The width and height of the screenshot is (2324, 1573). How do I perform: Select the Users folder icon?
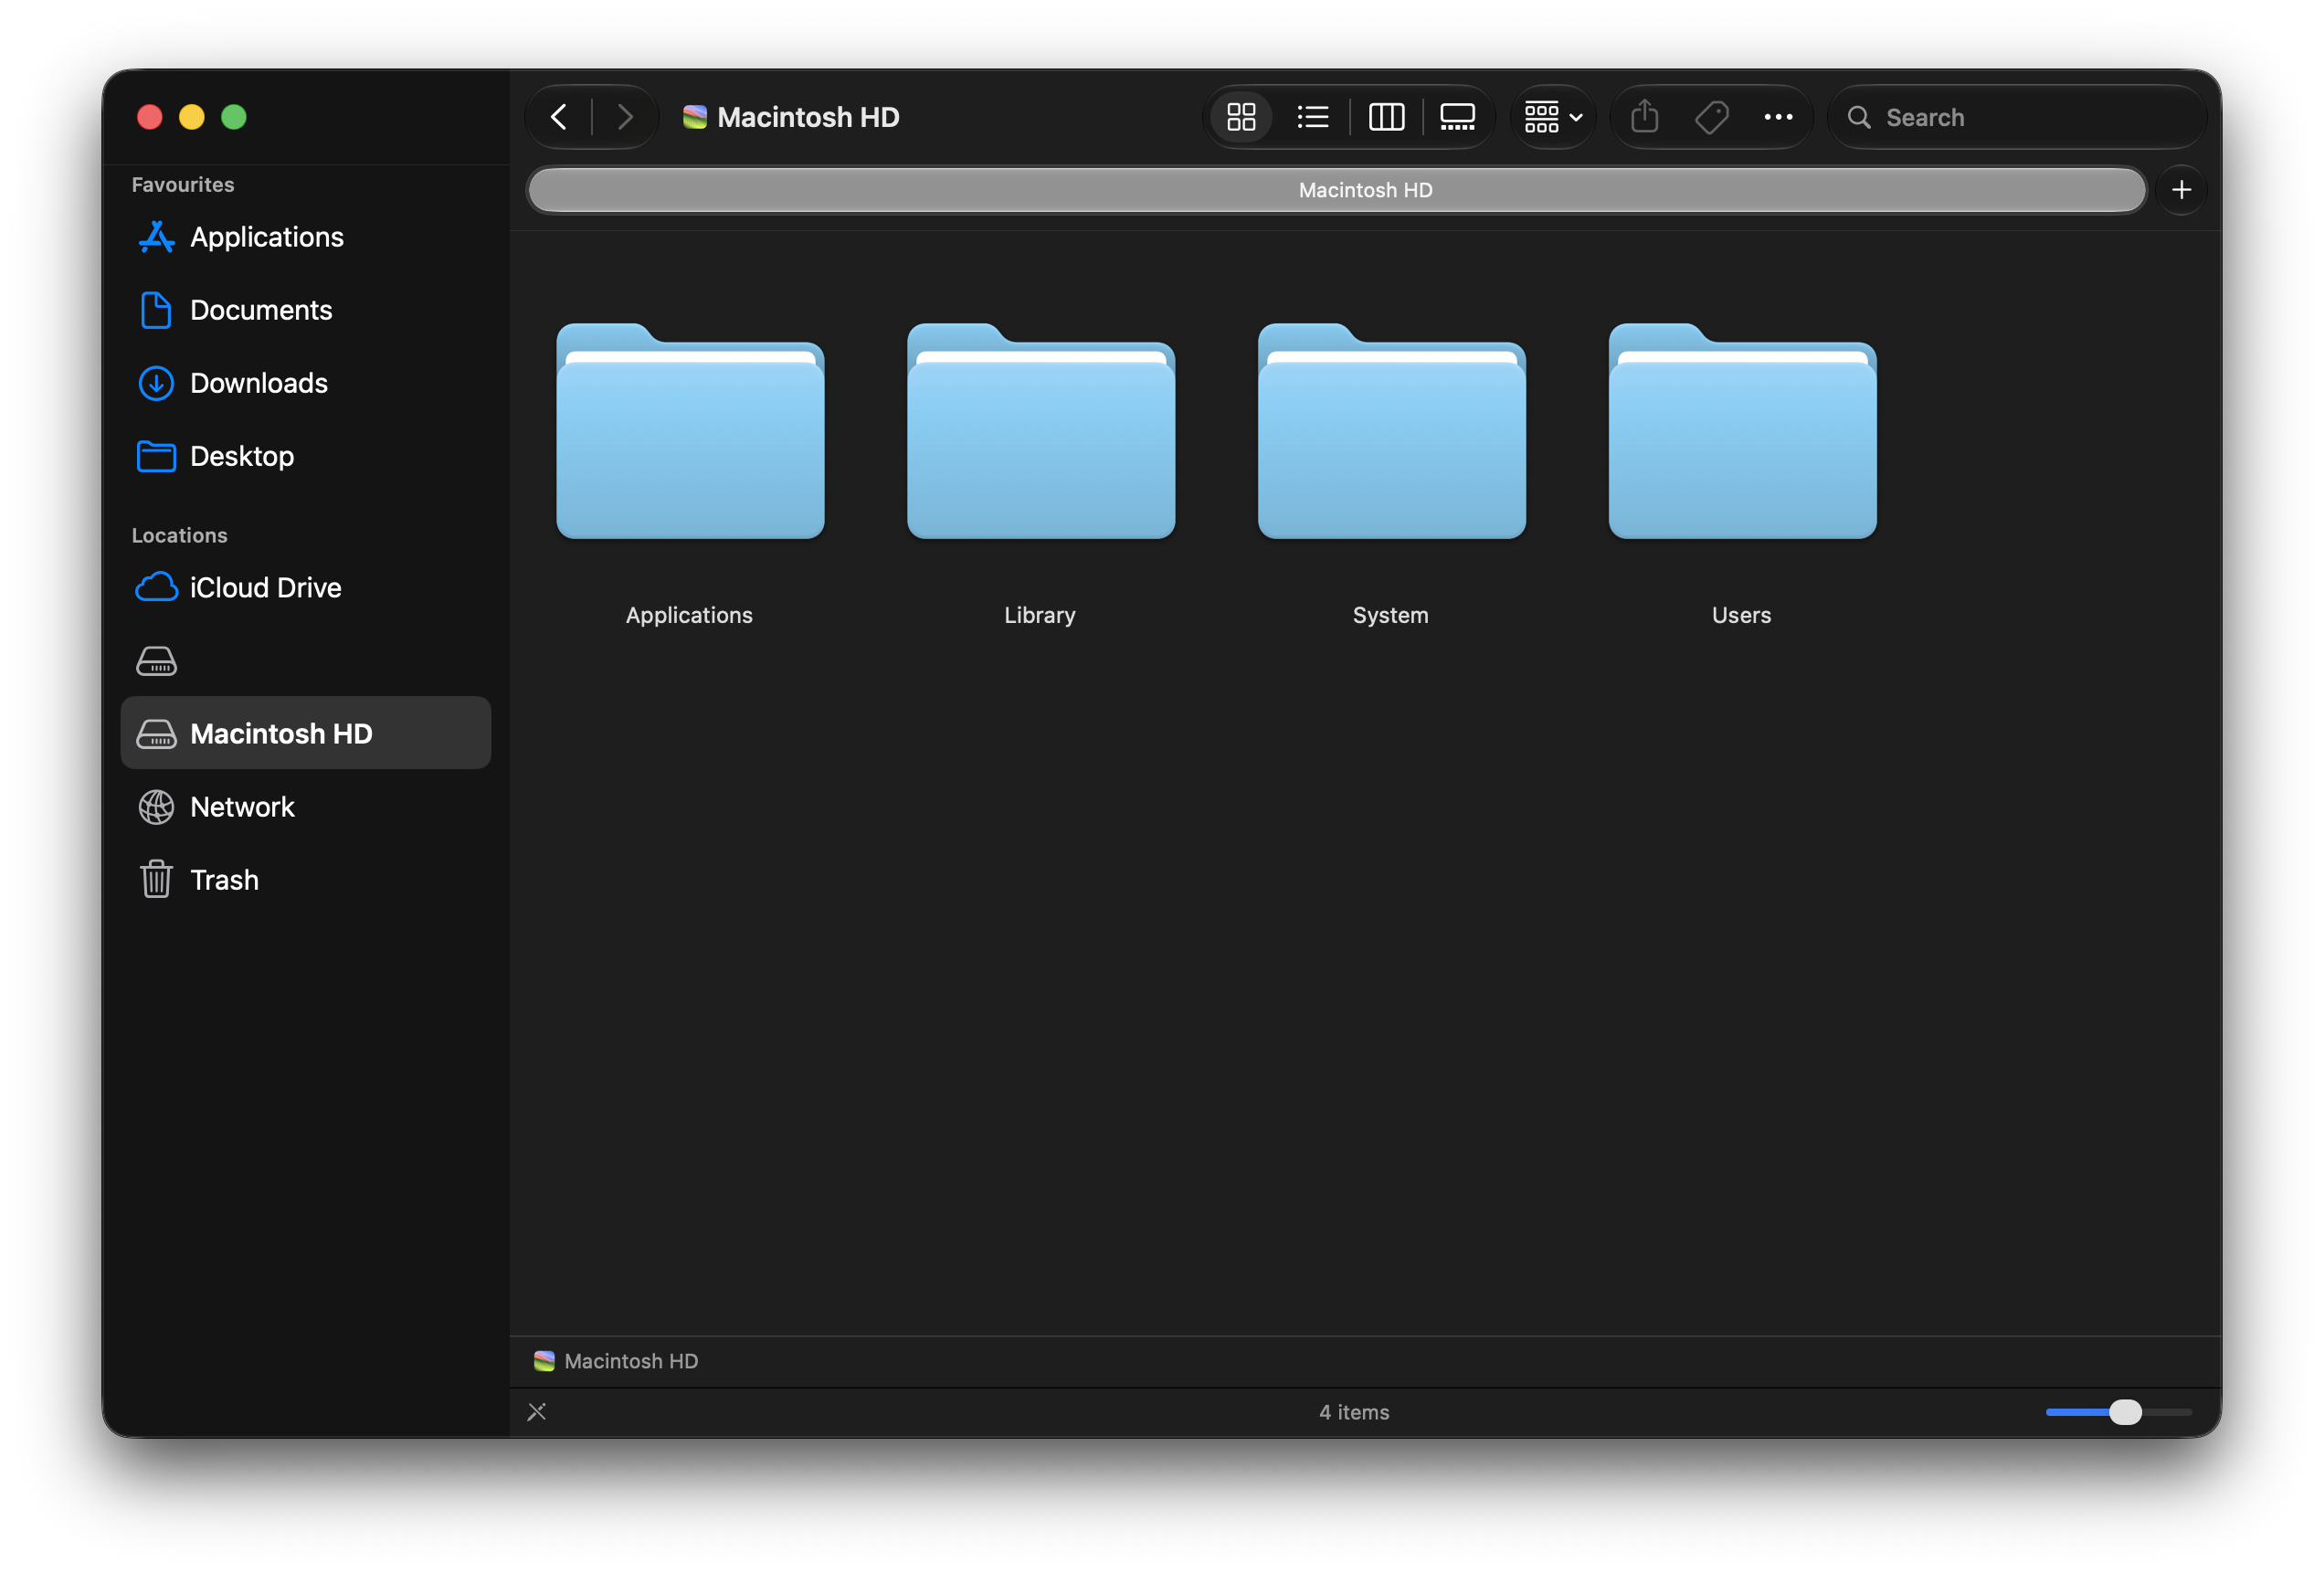1743,431
